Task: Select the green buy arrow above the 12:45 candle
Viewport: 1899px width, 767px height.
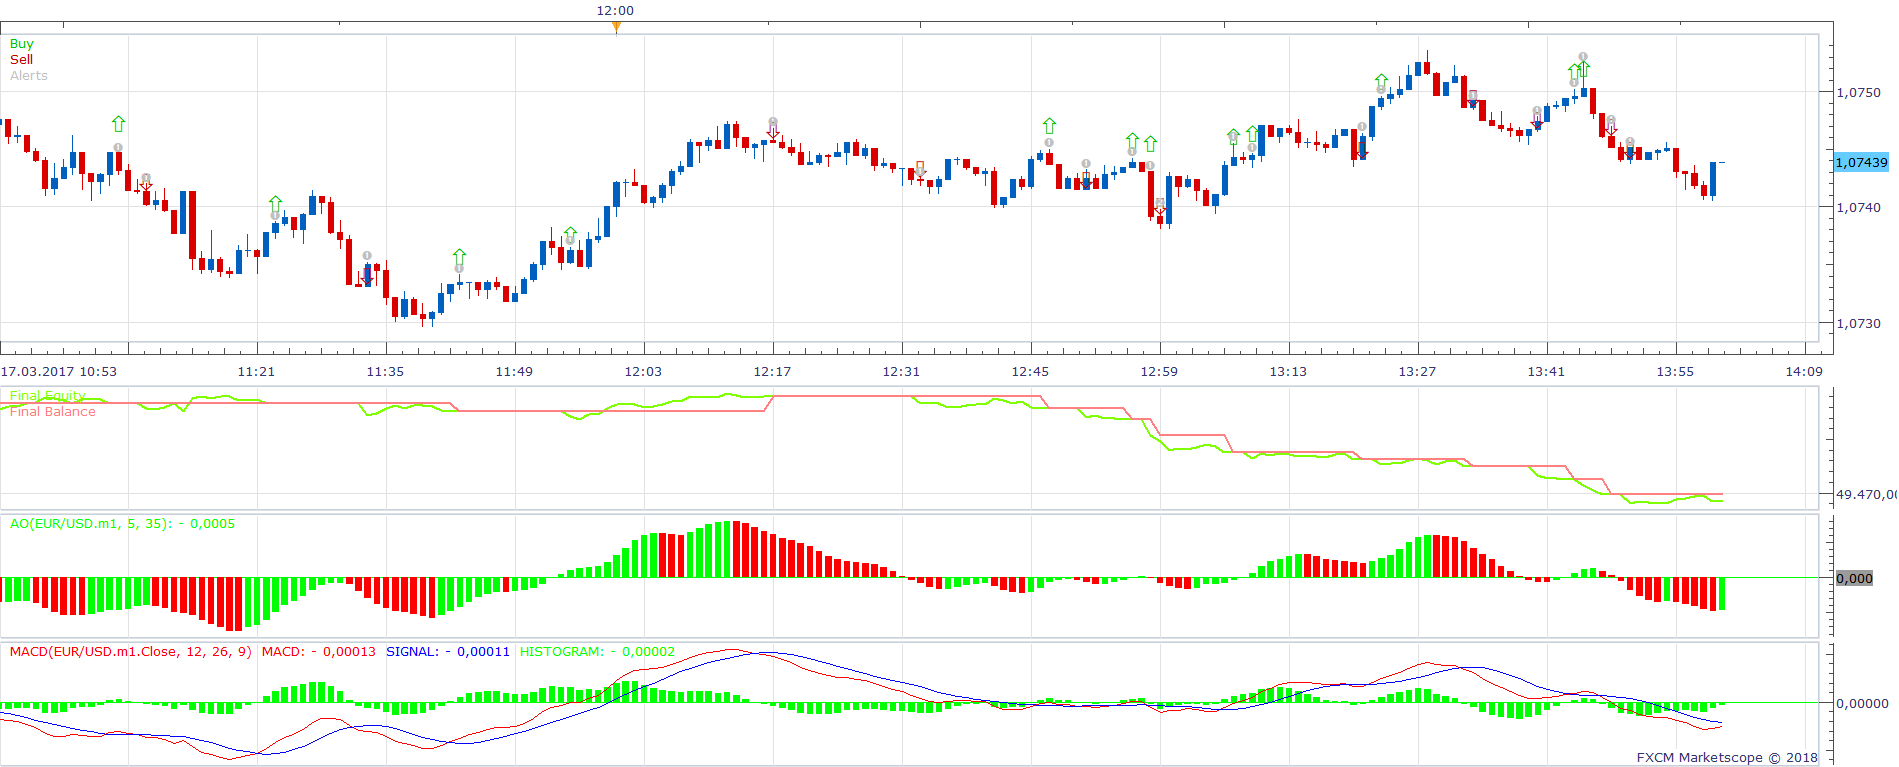Action: [1049, 126]
